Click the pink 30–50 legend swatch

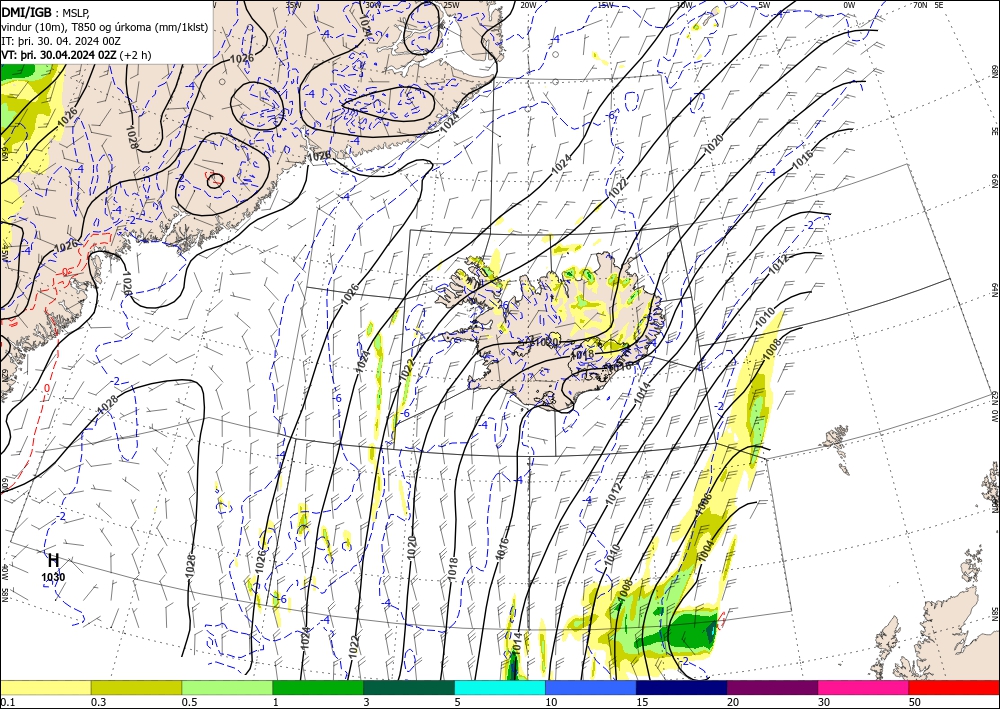click(864, 687)
